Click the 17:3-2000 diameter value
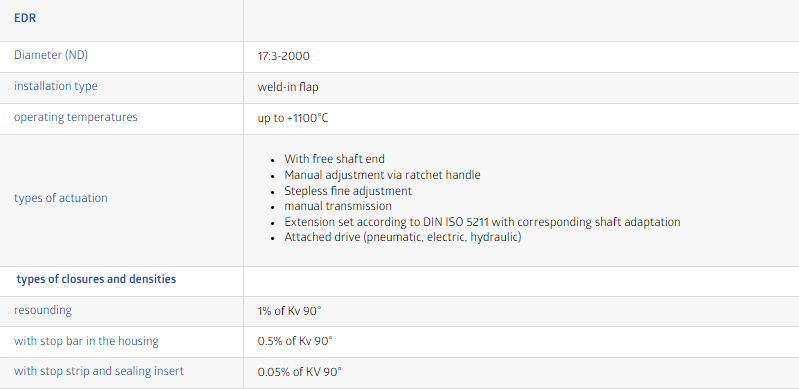The height and width of the screenshot is (389, 799). [x=284, y=56]
